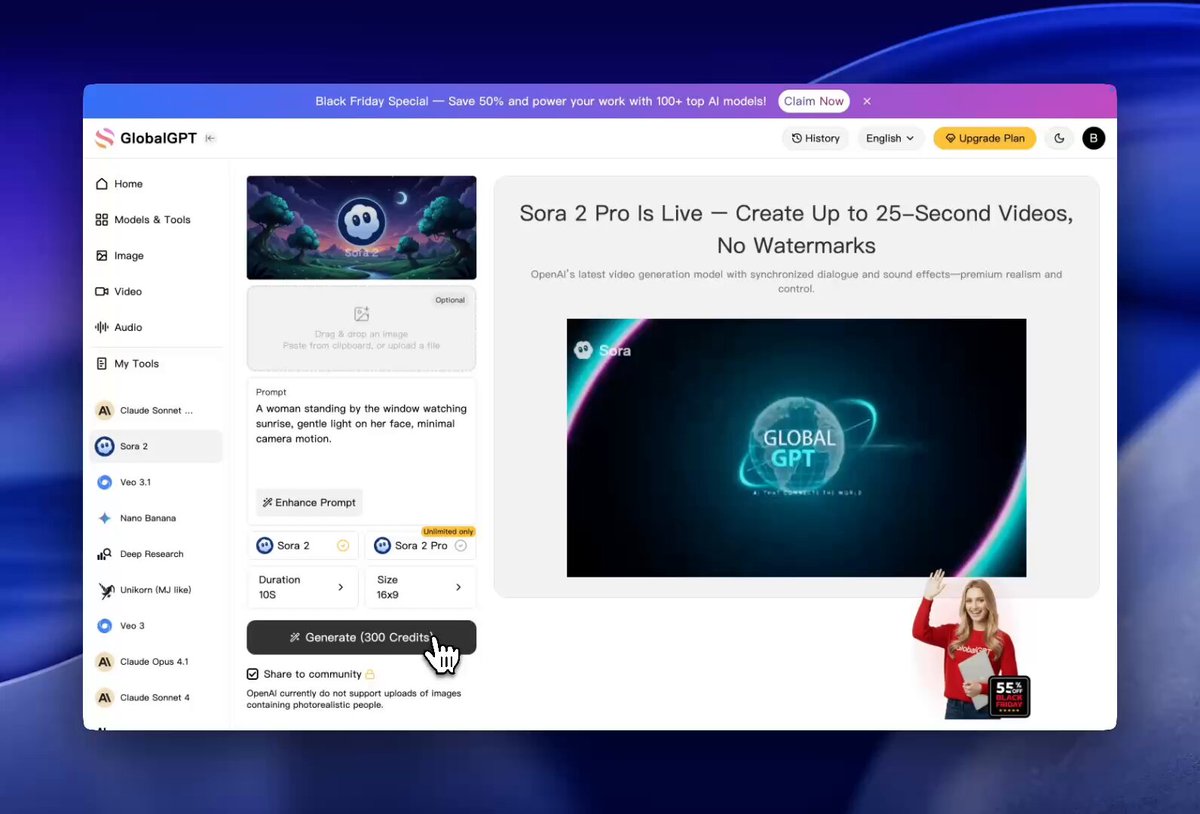
Task: Click Generate (300 Credits) button
Action: click(x=362, y=637)
